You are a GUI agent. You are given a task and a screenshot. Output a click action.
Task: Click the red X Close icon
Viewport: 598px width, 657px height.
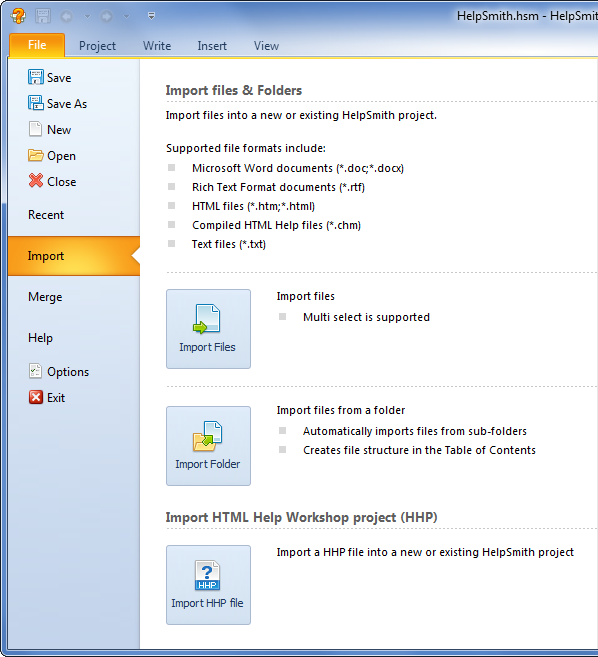[x=36, y=181]
